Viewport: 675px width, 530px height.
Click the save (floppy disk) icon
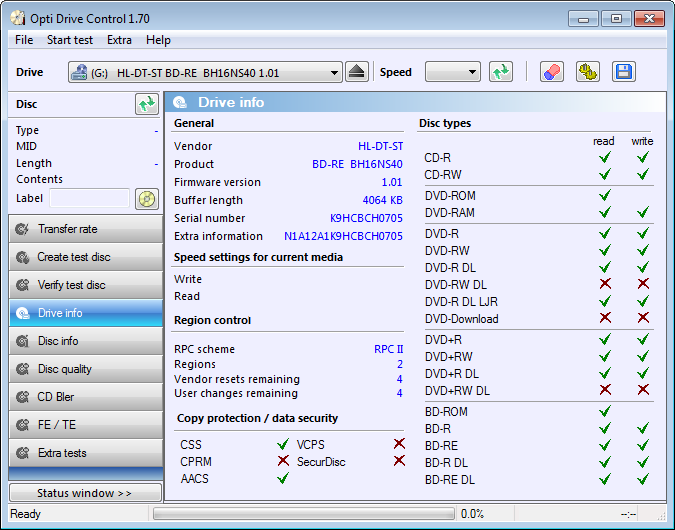(623, 72)
